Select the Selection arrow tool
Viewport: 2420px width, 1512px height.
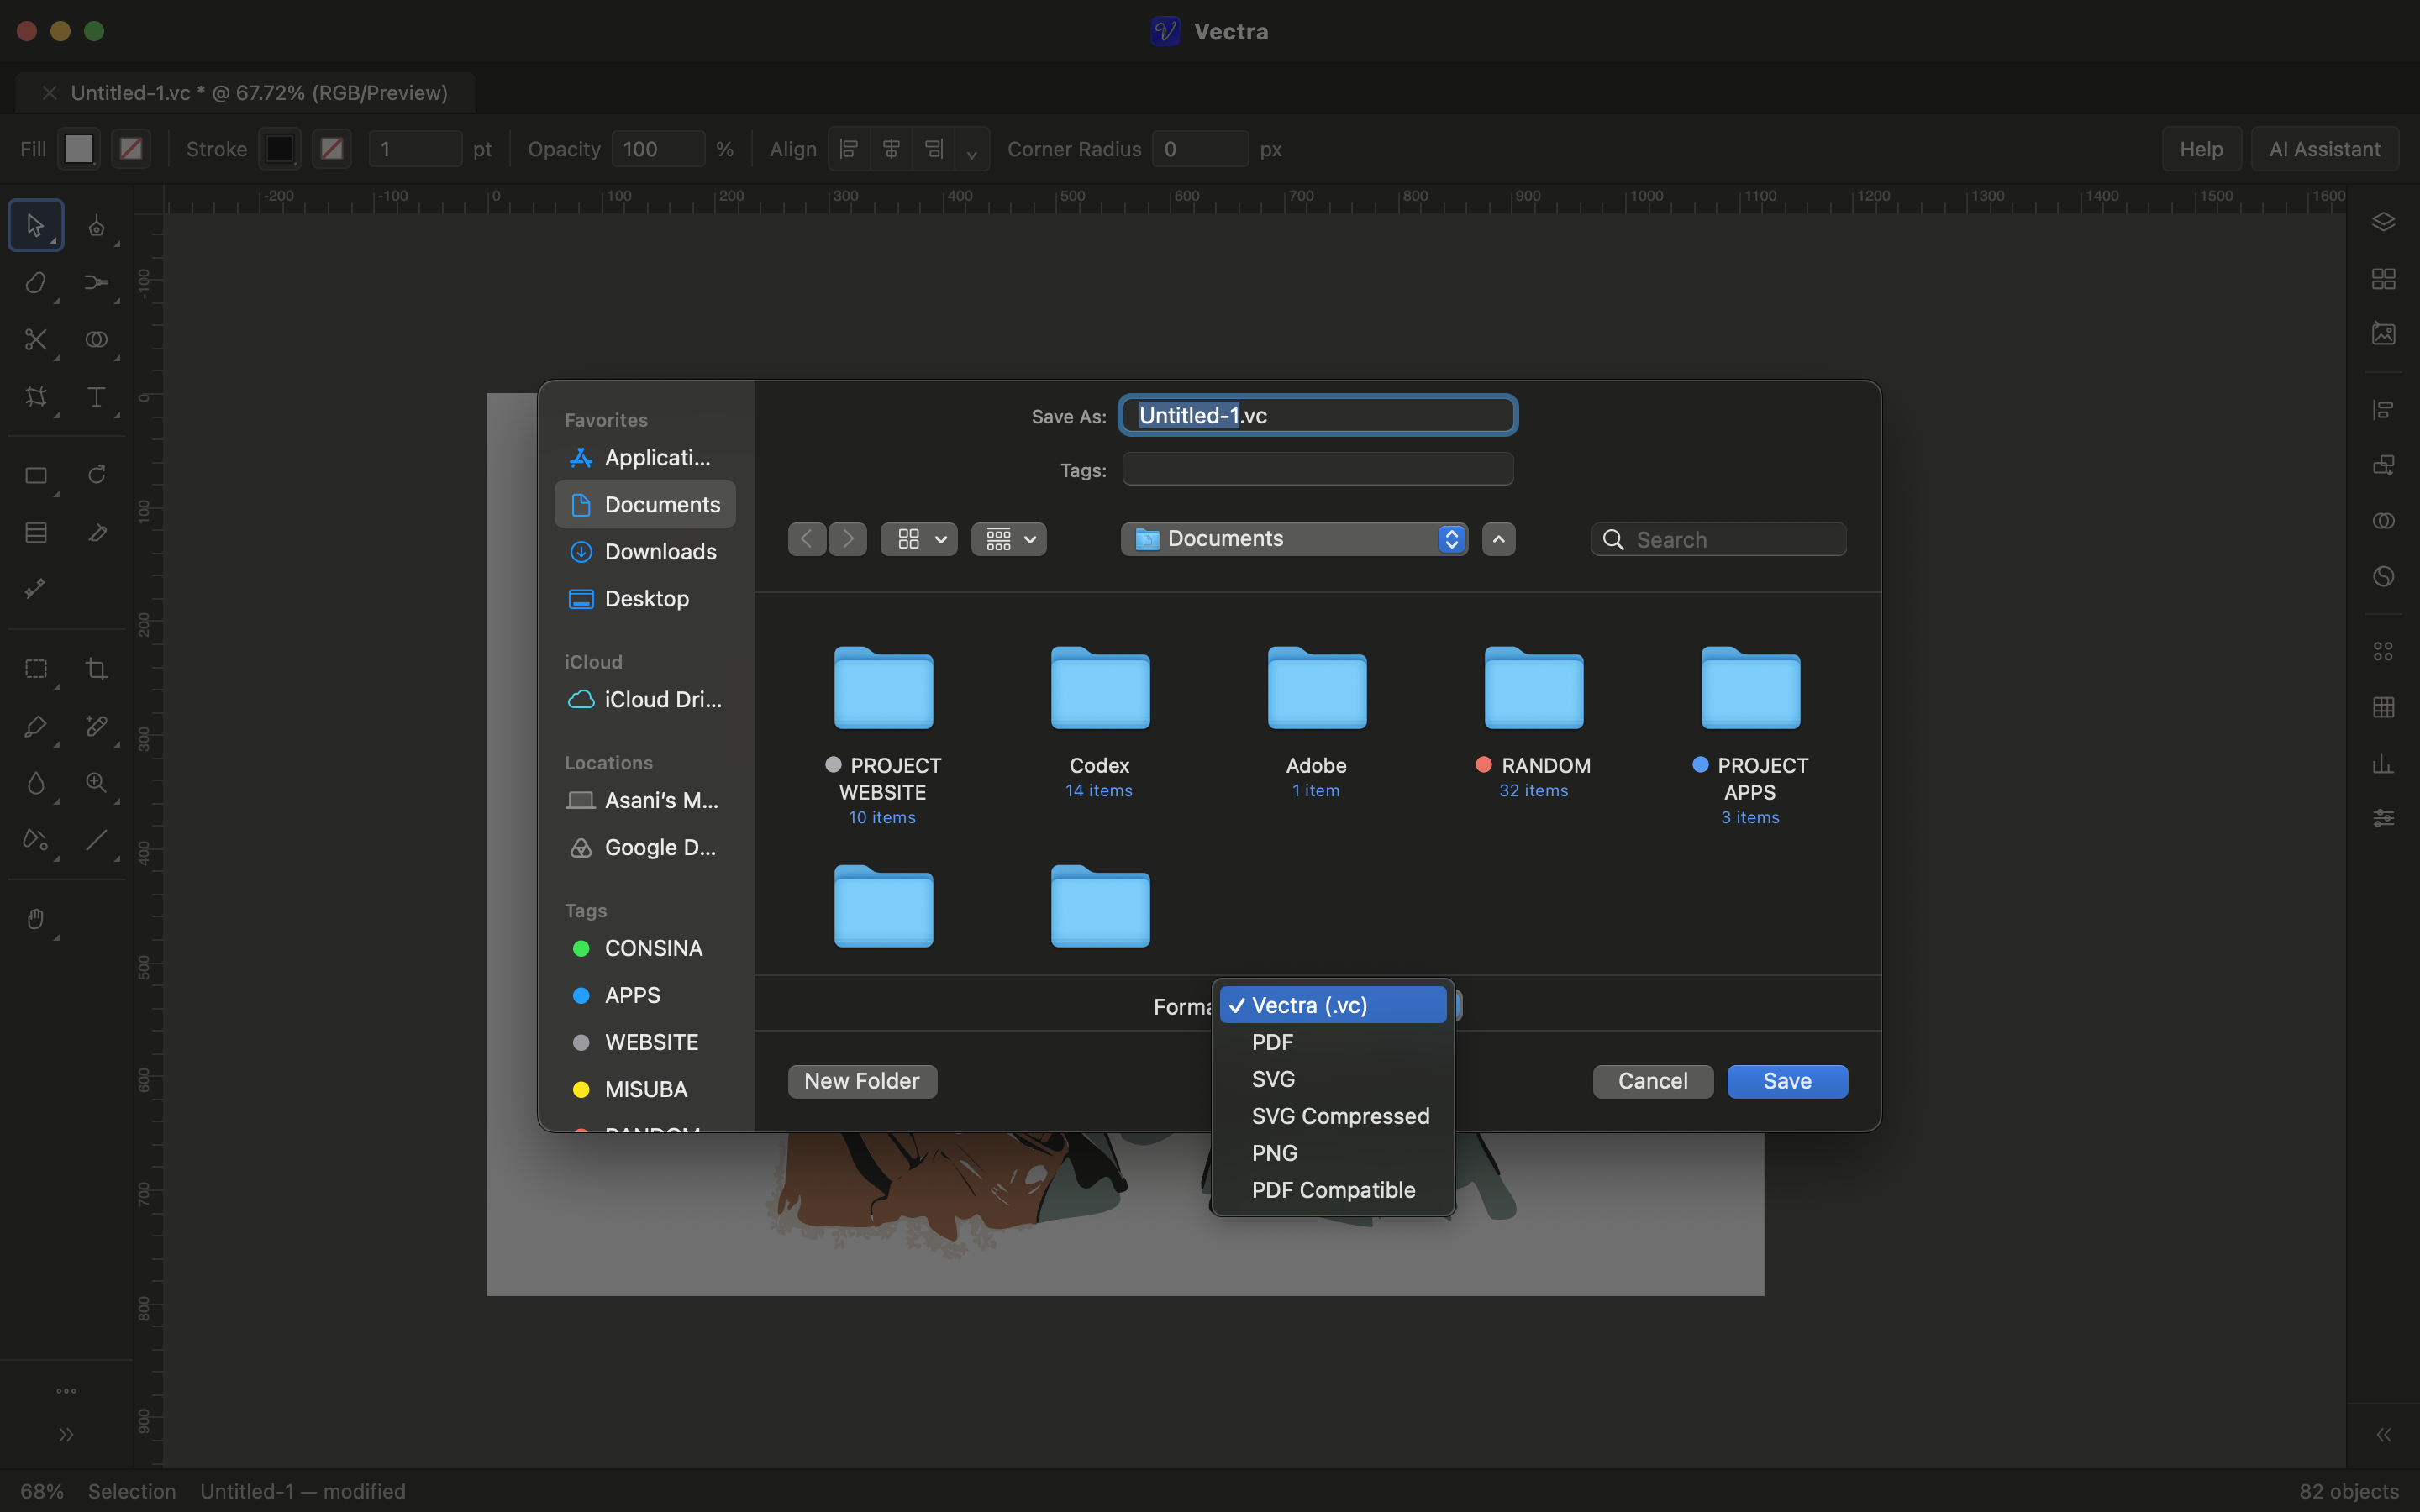pyautogui.click(x=36, y=226)
